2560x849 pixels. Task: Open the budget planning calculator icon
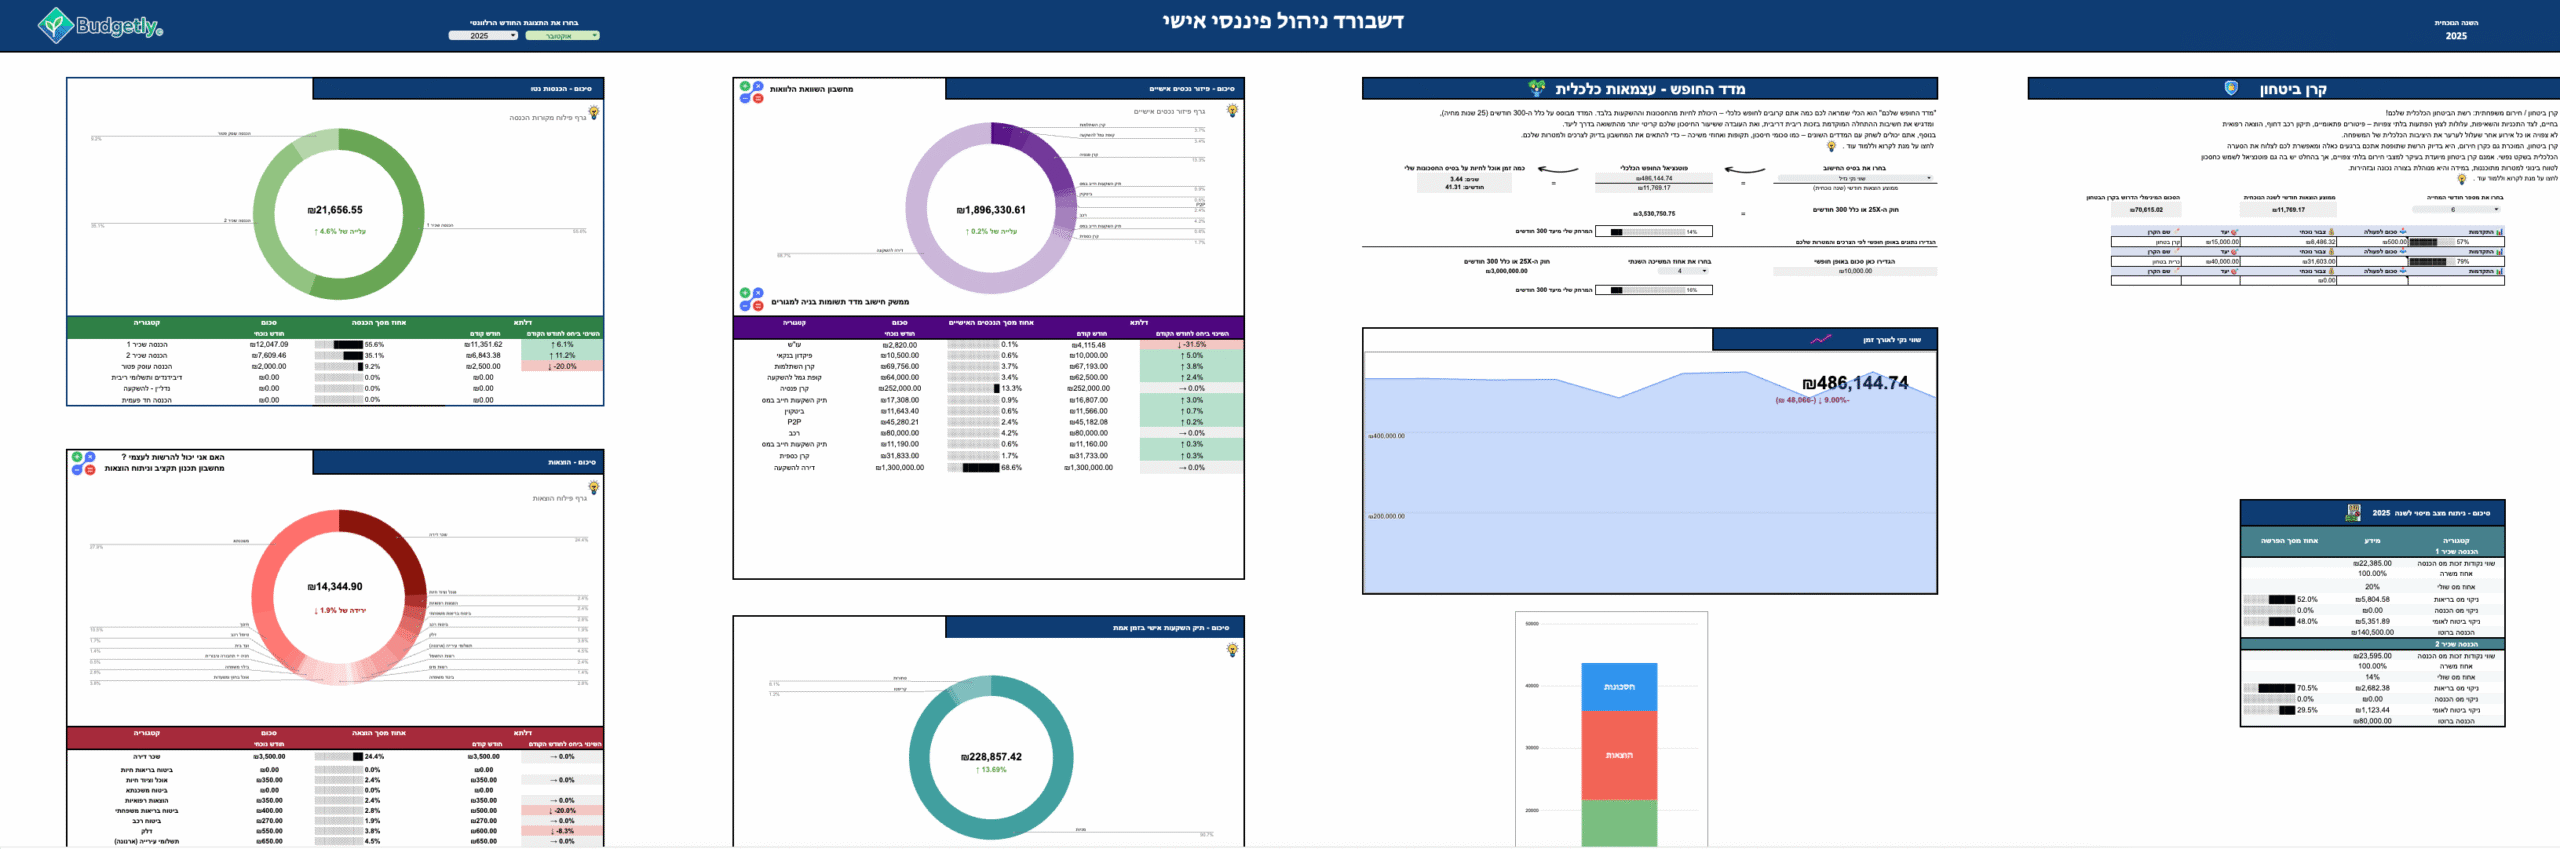[x=83, y=463]
